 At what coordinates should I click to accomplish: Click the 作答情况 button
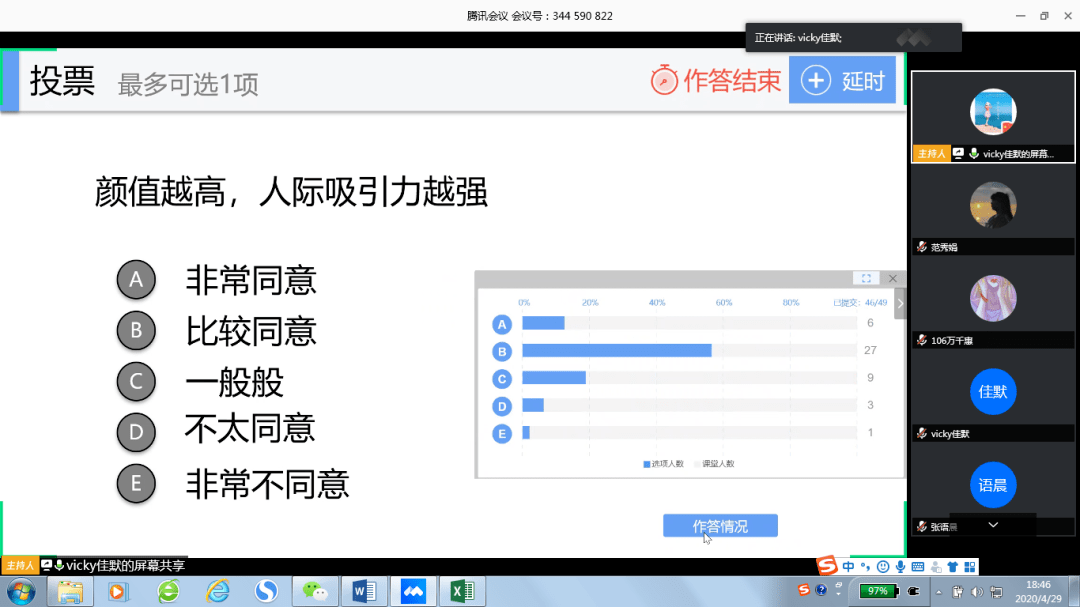click(x=720, y=526)
